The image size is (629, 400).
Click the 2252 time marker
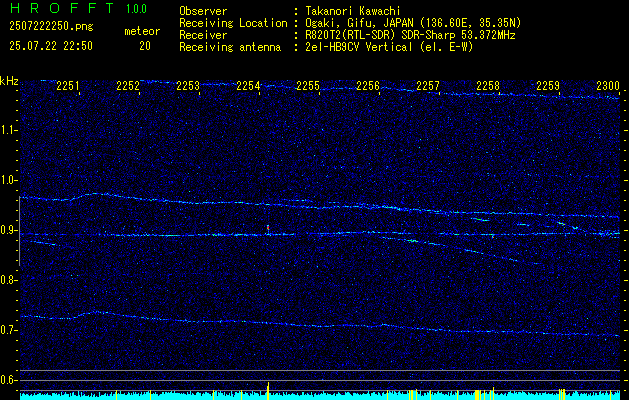[x=128, y=85]
